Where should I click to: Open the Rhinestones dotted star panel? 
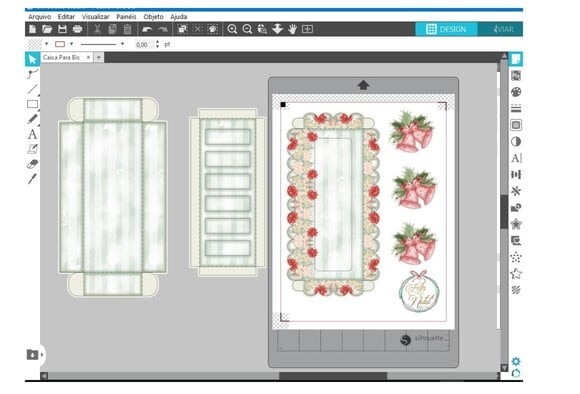(x=516, y=257)
